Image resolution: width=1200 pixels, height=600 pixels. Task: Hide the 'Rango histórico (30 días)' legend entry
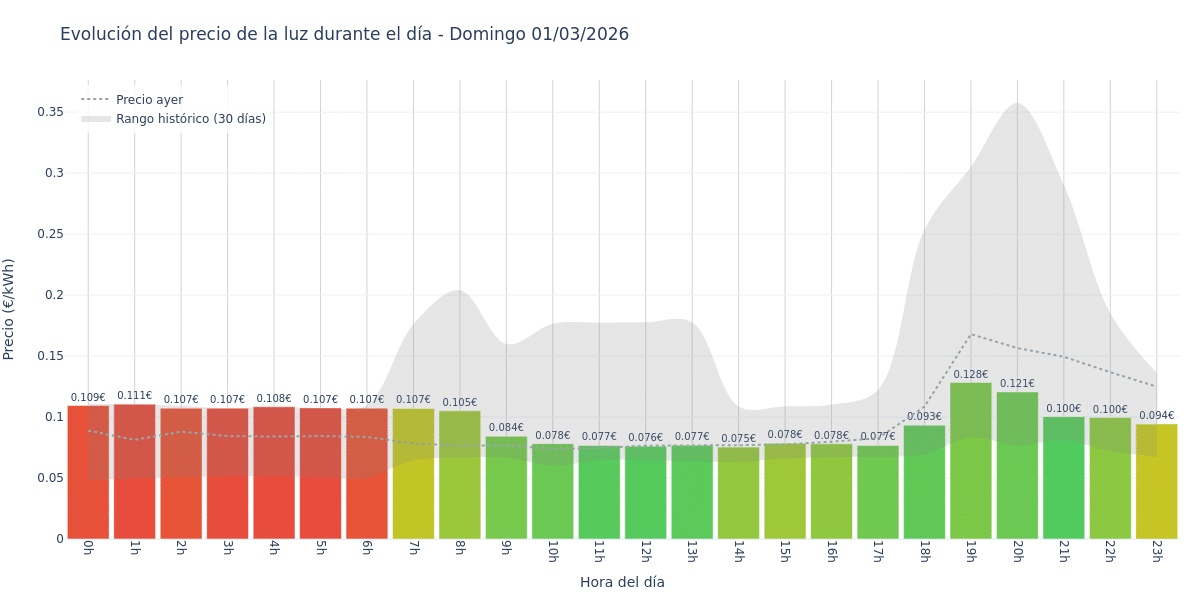point(190,119)
